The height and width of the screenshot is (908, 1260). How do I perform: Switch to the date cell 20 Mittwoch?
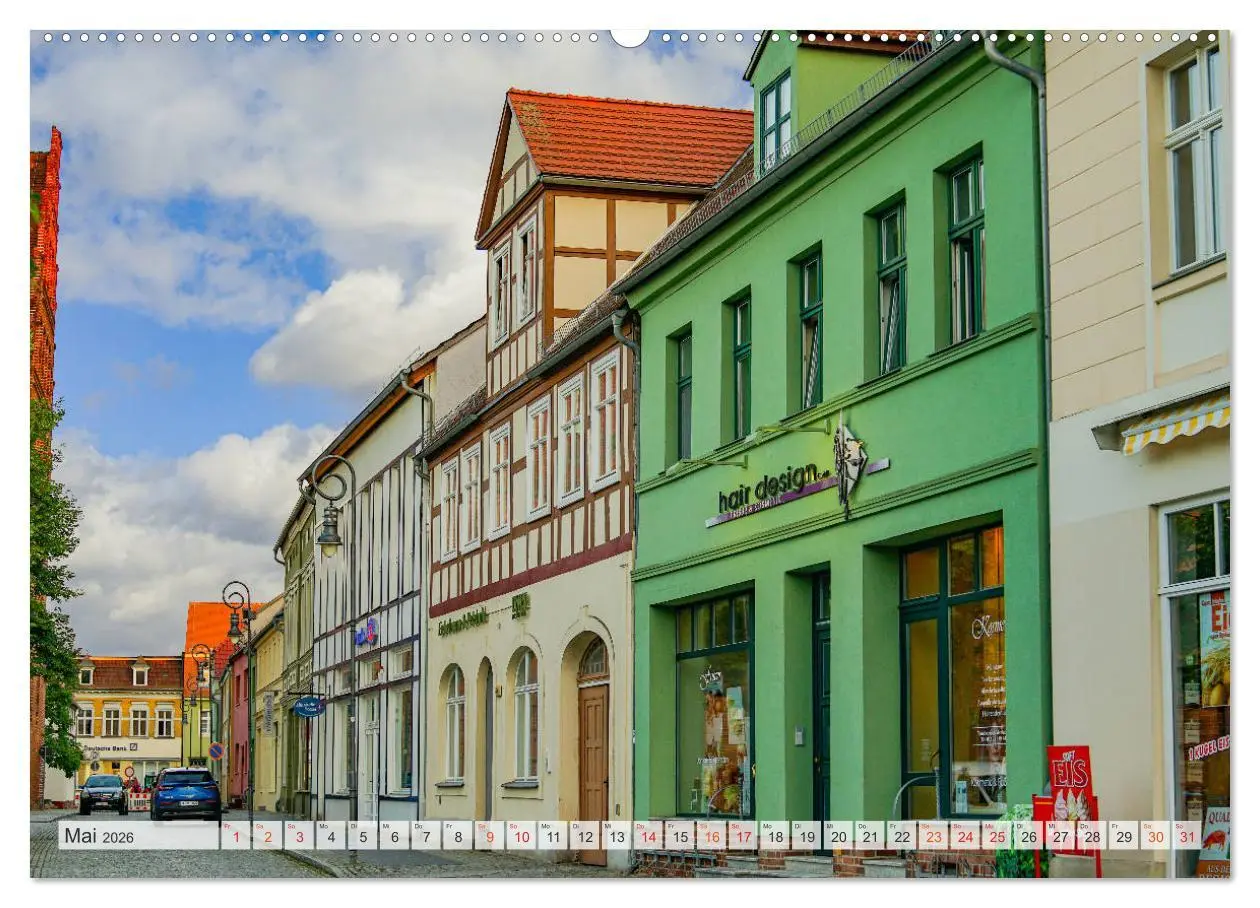pos(838,836)
